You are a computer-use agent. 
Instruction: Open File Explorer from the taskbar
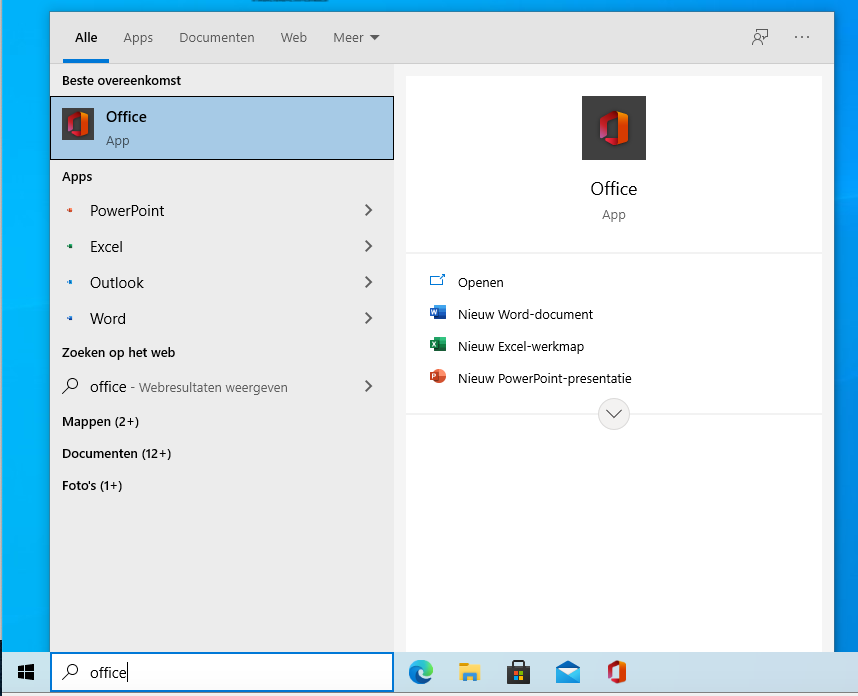click(470, 673)
